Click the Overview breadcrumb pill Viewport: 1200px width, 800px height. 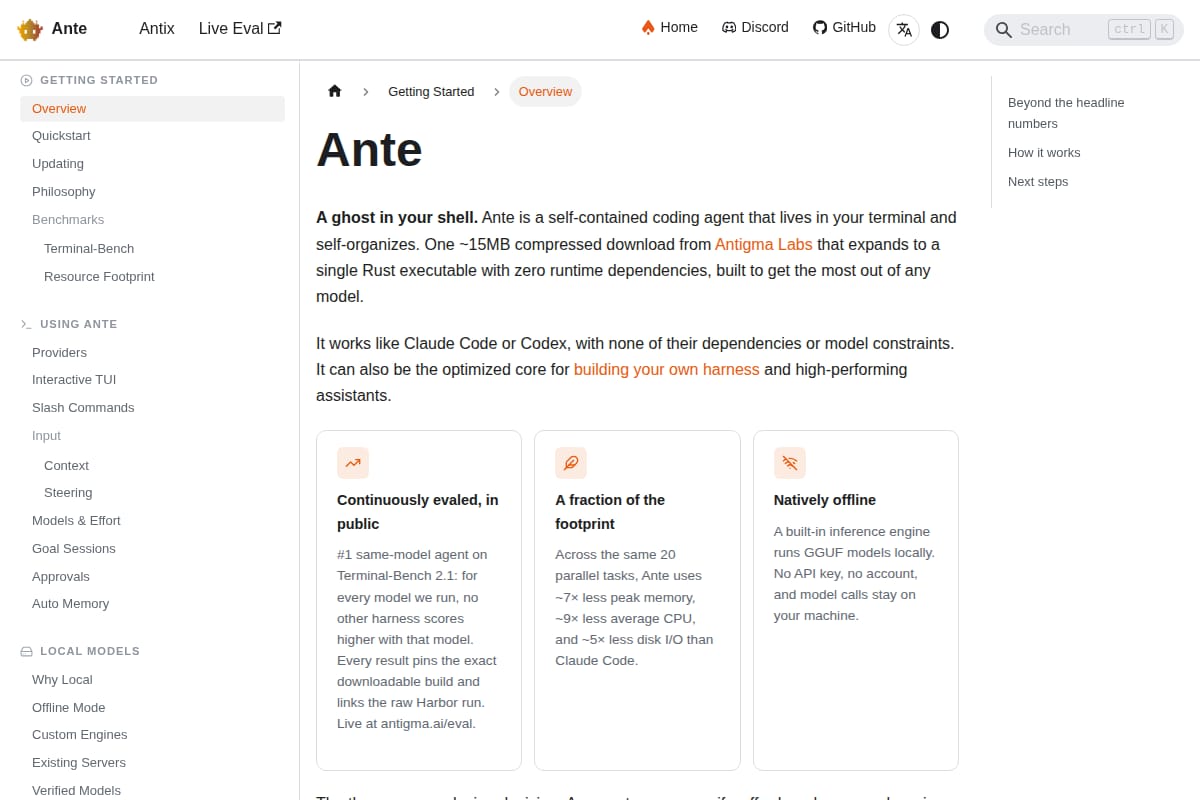click(x=545, y=92)
